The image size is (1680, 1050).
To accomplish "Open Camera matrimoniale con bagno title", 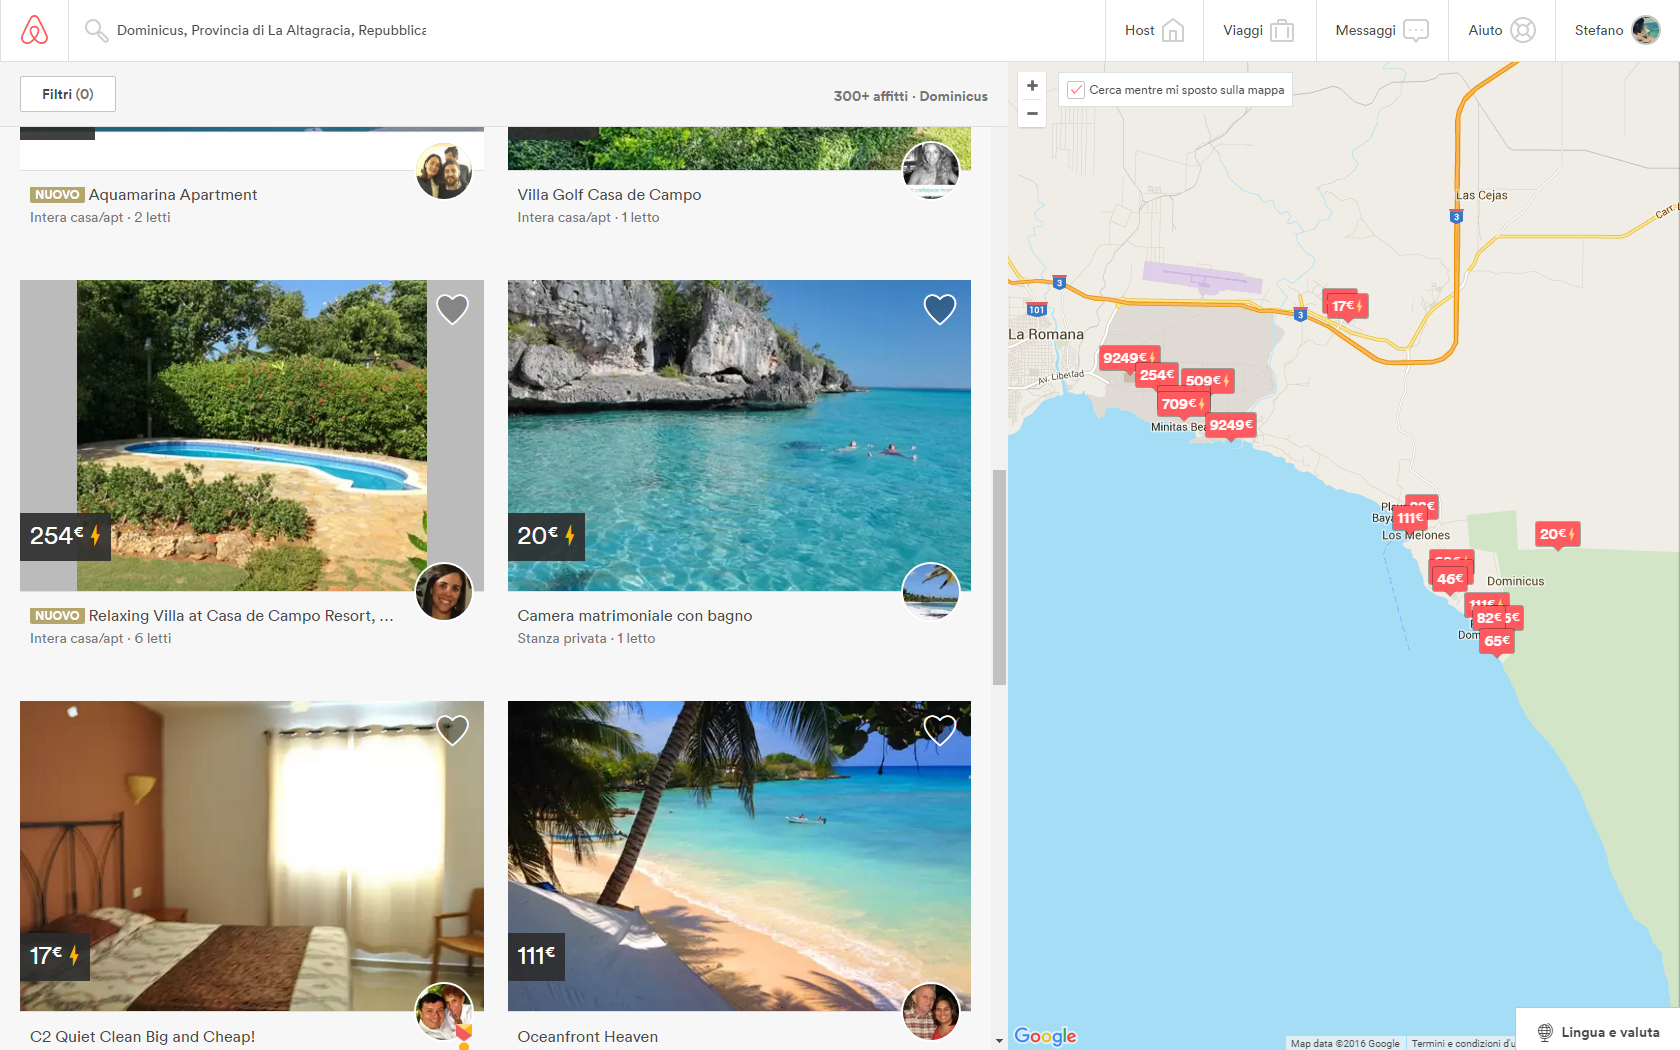I will click(x=635, y=616).
